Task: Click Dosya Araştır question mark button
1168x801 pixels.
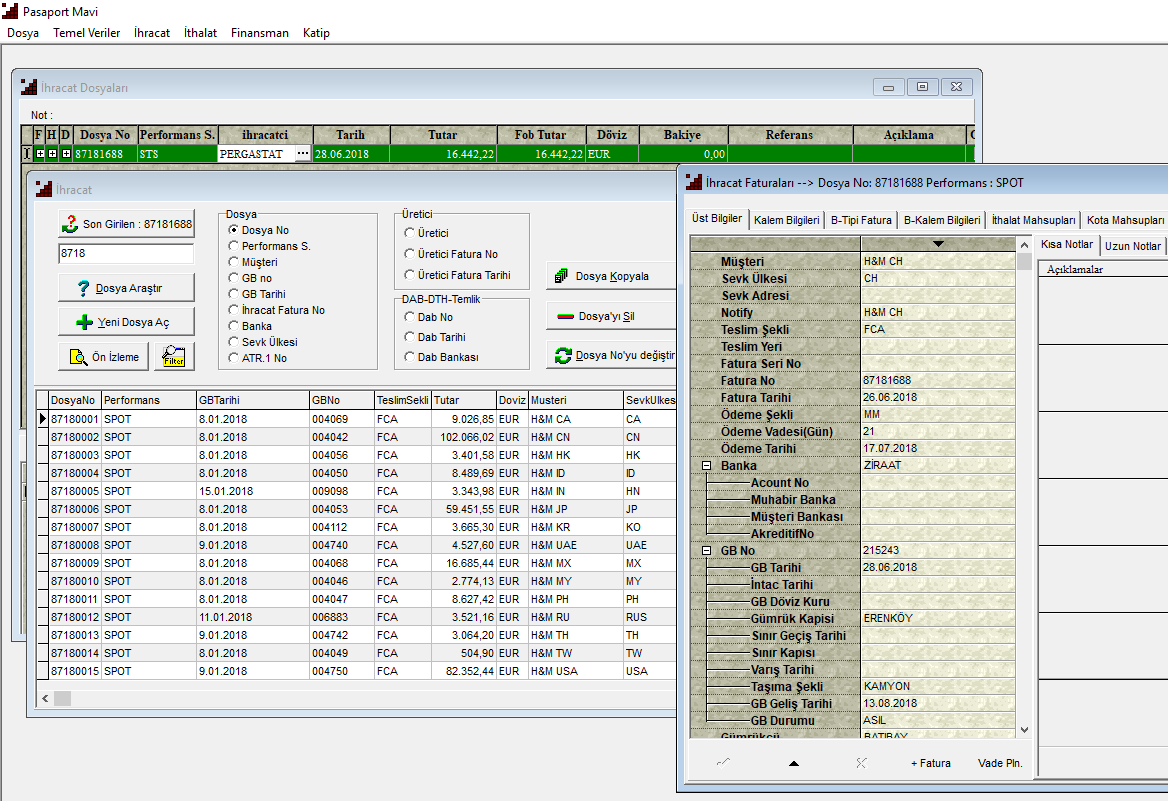Action: pyautogui.click(x=126, y=289)
